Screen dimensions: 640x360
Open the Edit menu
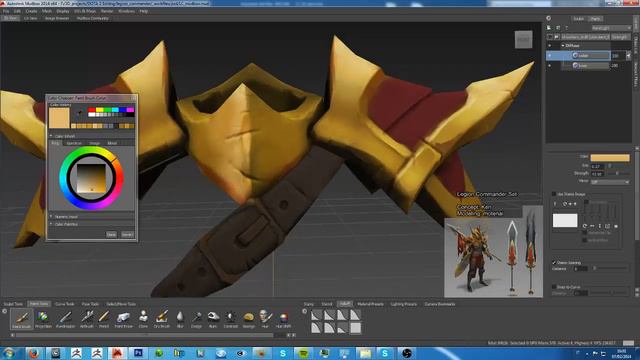[x=17, y=11]
